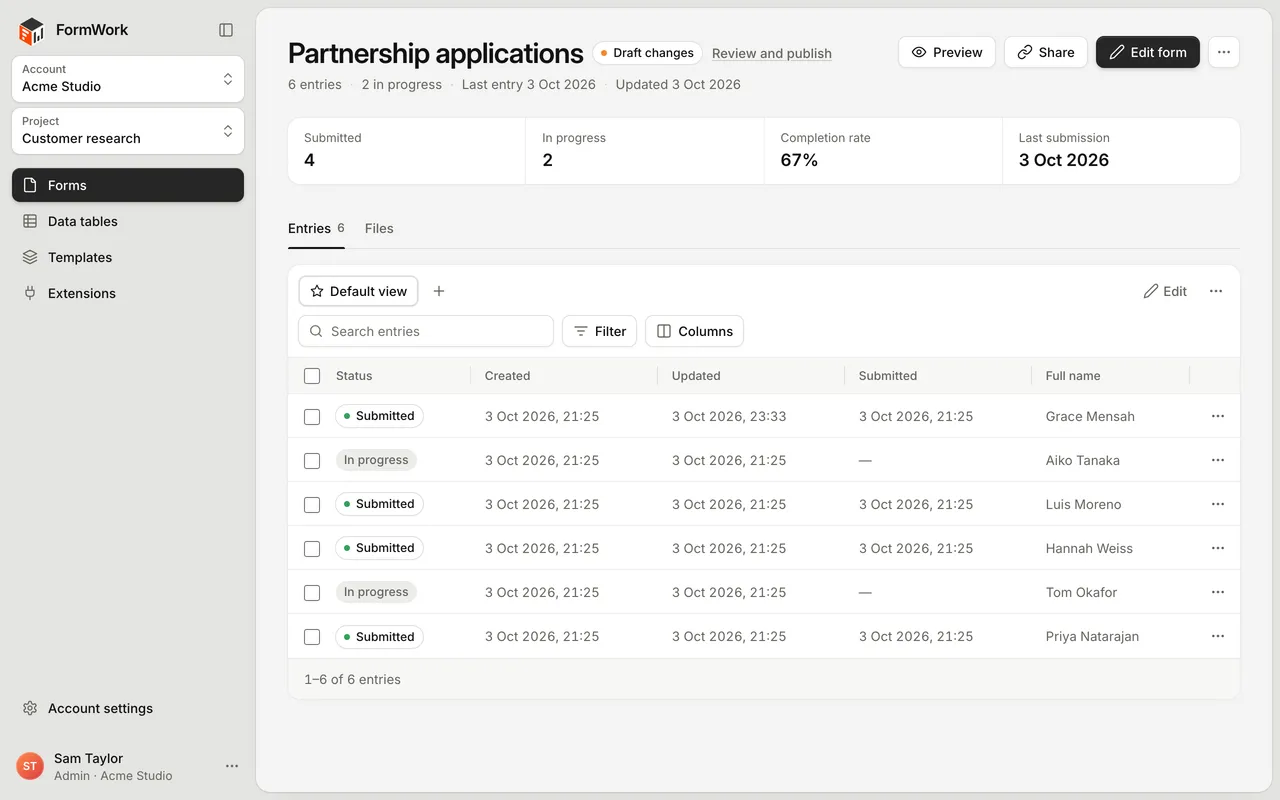The height and width of the screenshot is (800, 1280).
Task: Open row actions for Grace Mensah
Action: 1218,416
